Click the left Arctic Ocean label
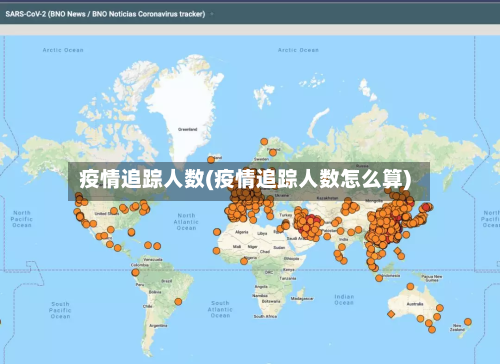Screen dimensions: 500x364 click(x=63, y=50)
